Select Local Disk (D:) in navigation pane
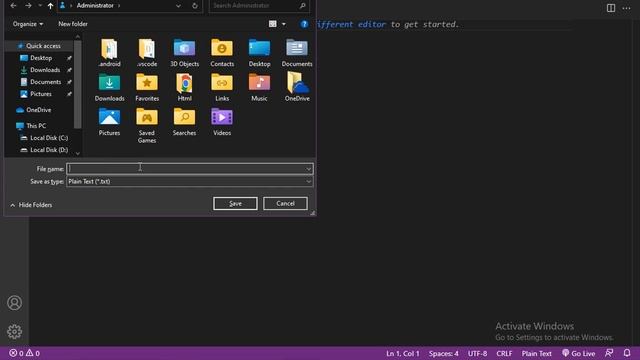The width and height of the screenshot is (640, 360). [49, 150]
